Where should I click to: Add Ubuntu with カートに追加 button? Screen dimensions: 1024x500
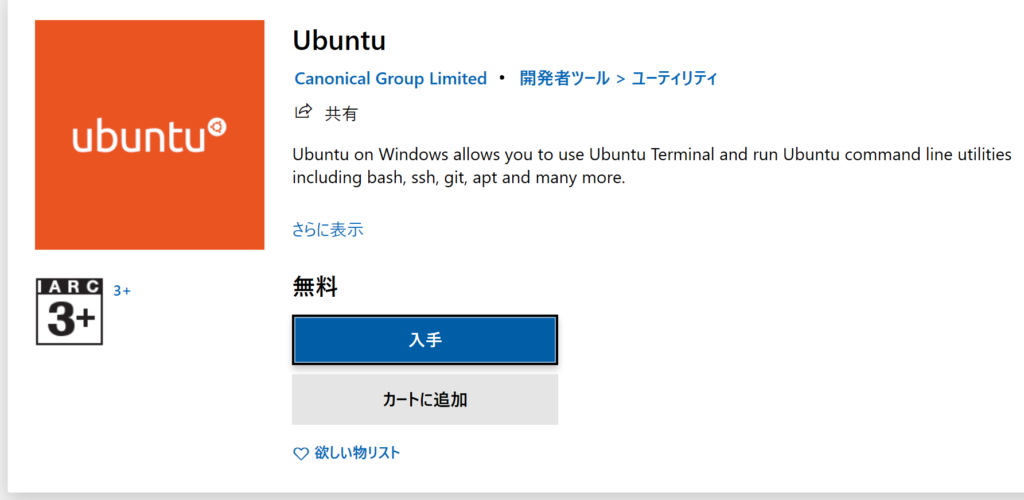pos(424,399)
